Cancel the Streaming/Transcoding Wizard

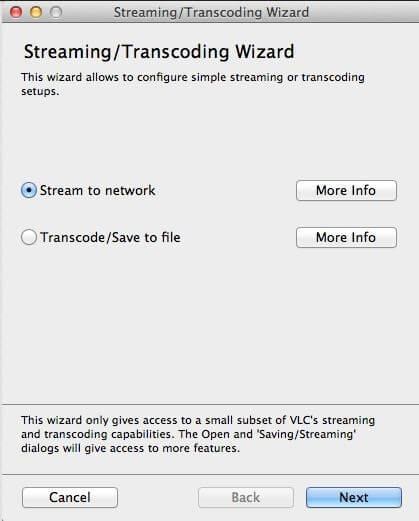click(x=70, y=497)
